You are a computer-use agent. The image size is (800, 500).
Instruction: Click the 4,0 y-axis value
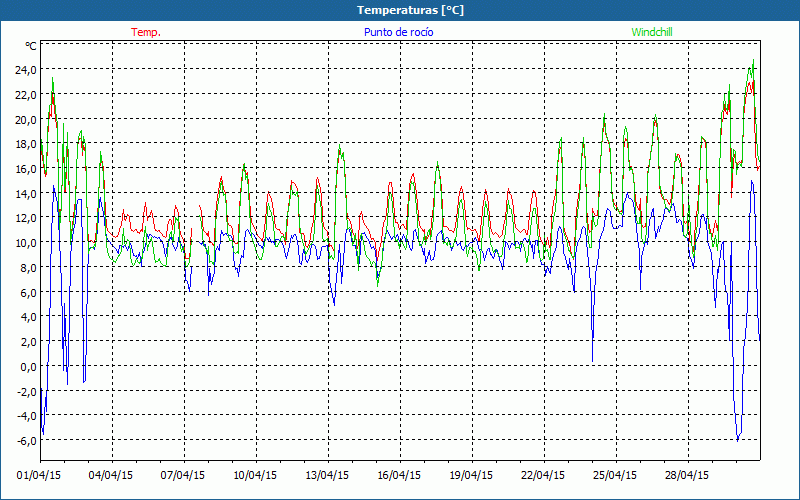[x=28, y=317]
